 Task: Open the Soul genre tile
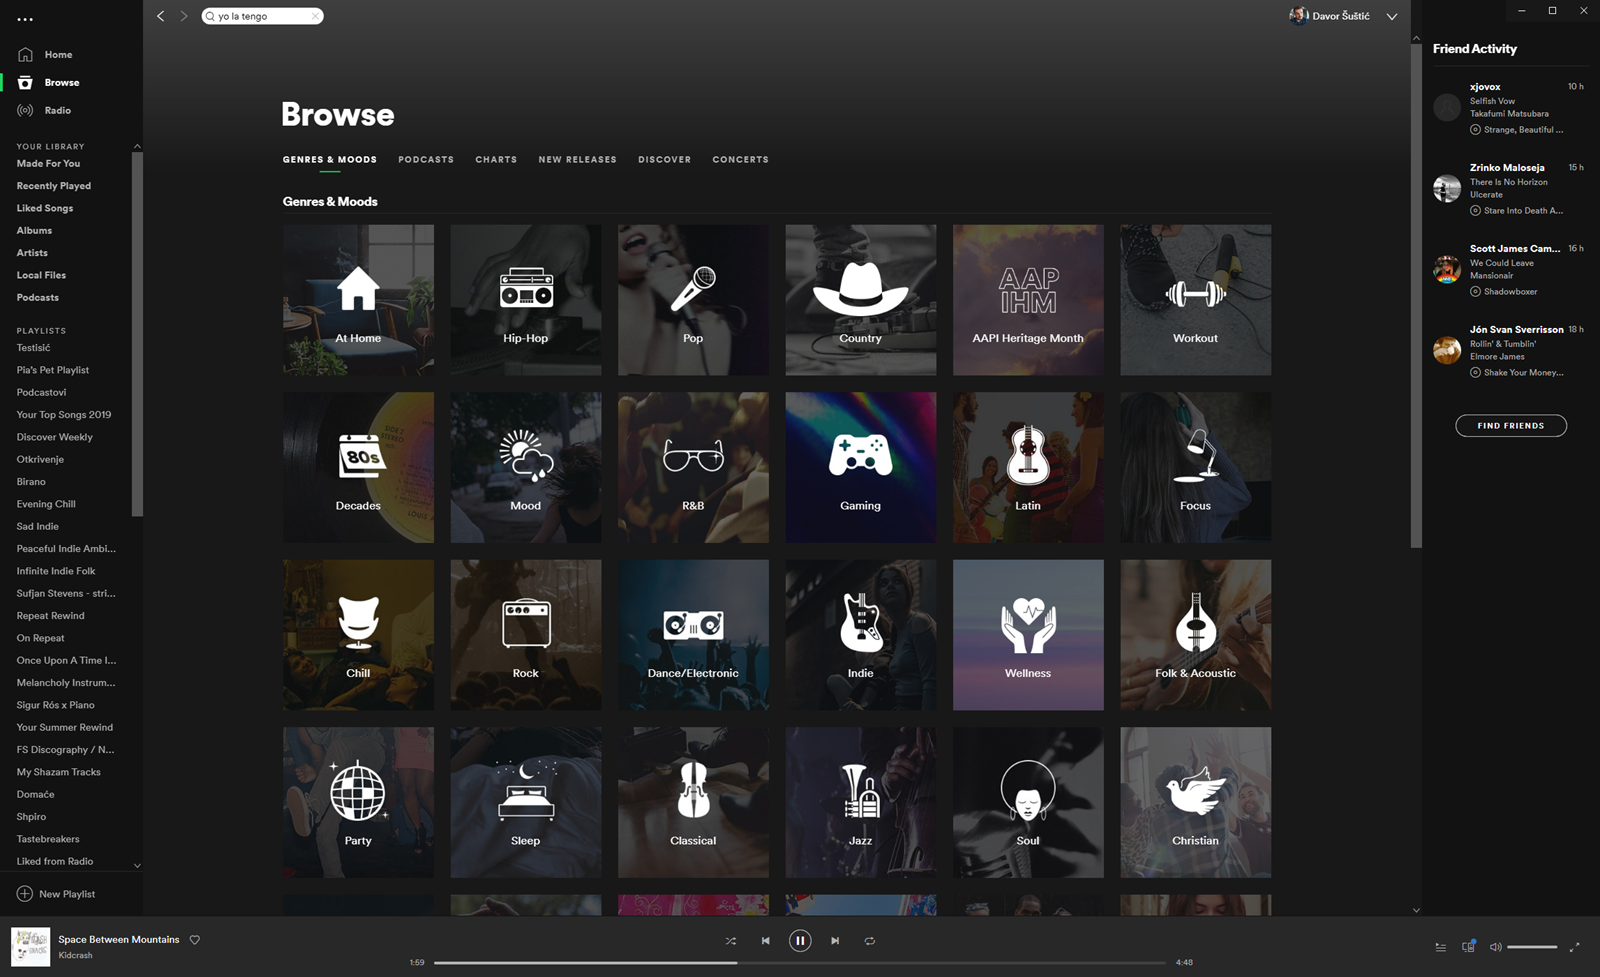1028,803
